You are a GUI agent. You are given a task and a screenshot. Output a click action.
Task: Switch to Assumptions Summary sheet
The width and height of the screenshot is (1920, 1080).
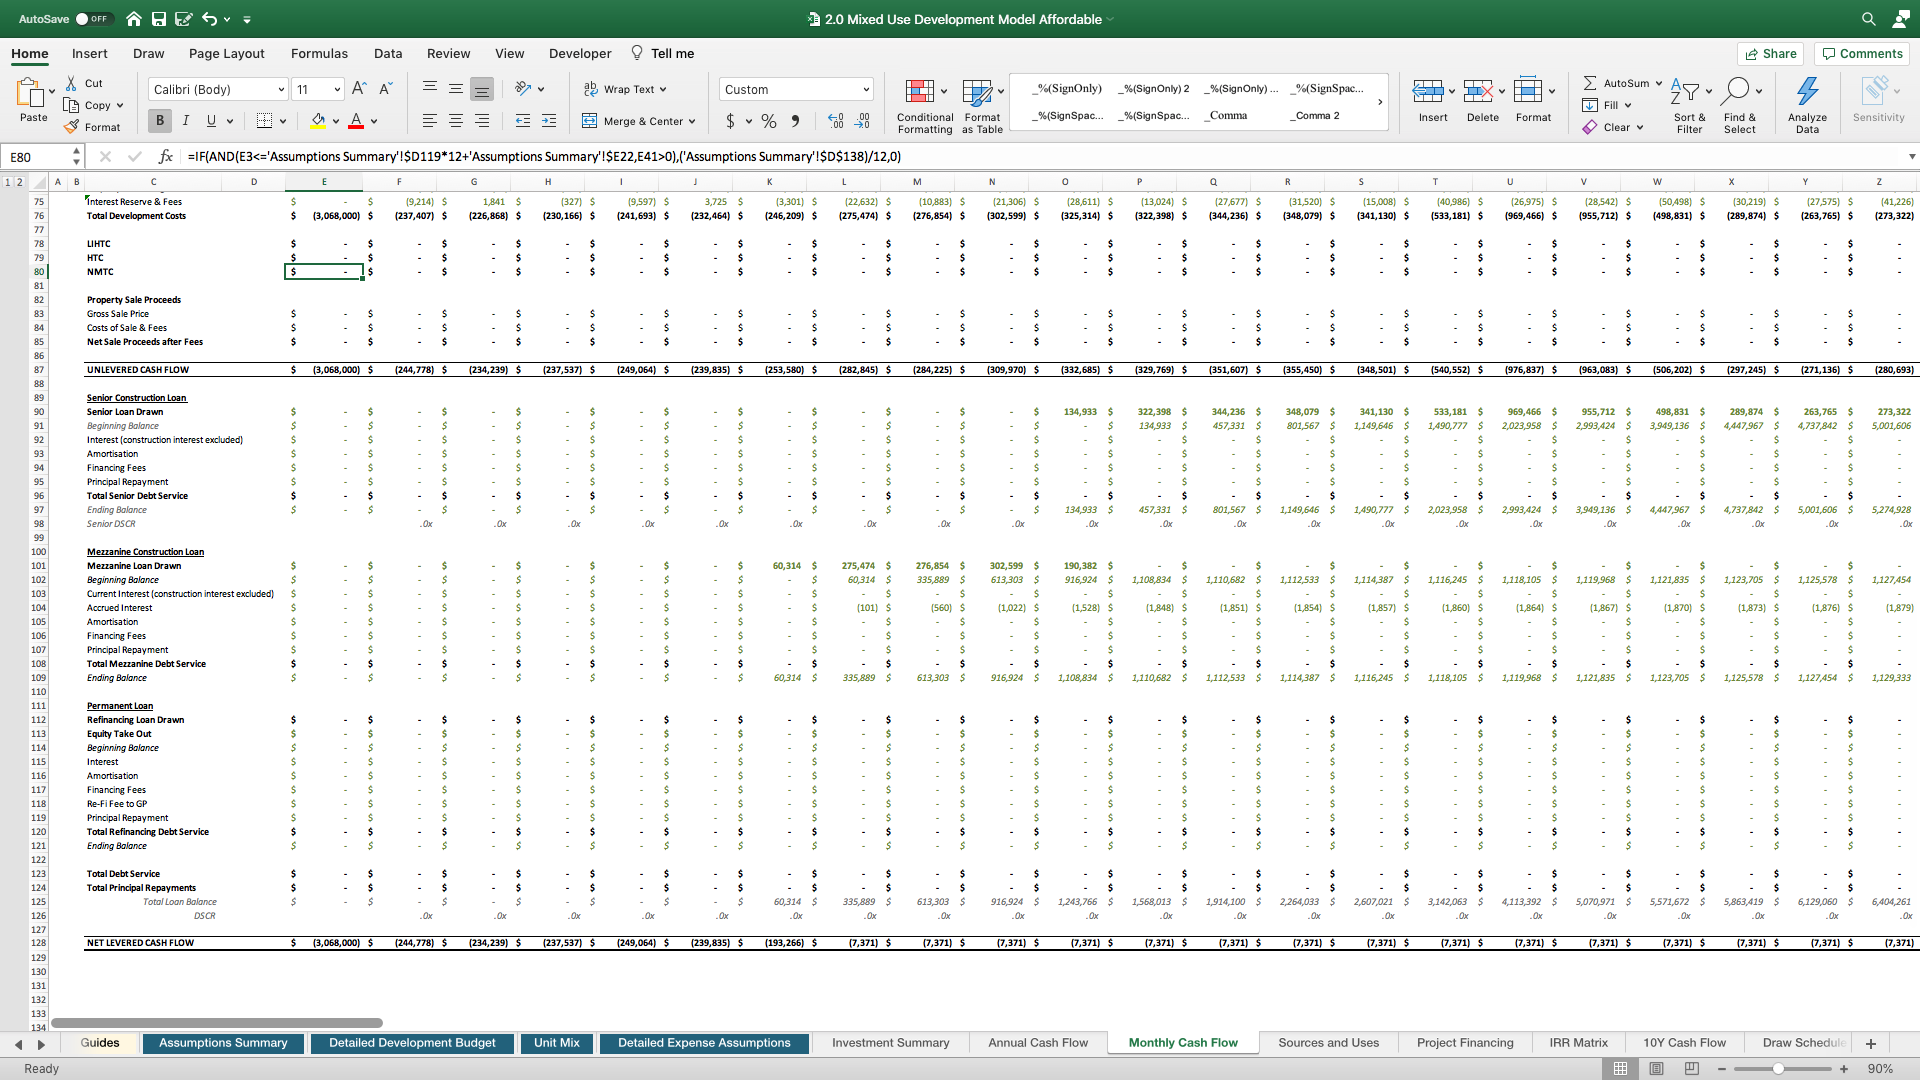(x=223, y=1043)
